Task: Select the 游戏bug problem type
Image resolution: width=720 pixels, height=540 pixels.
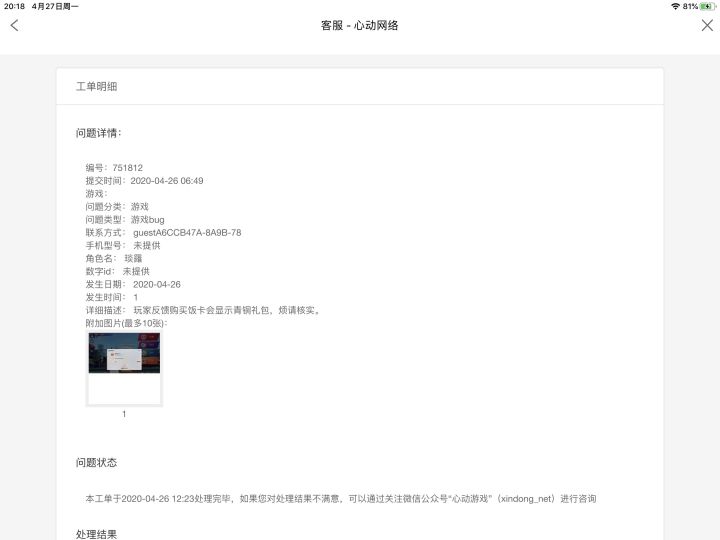Action: click(147, 219)
